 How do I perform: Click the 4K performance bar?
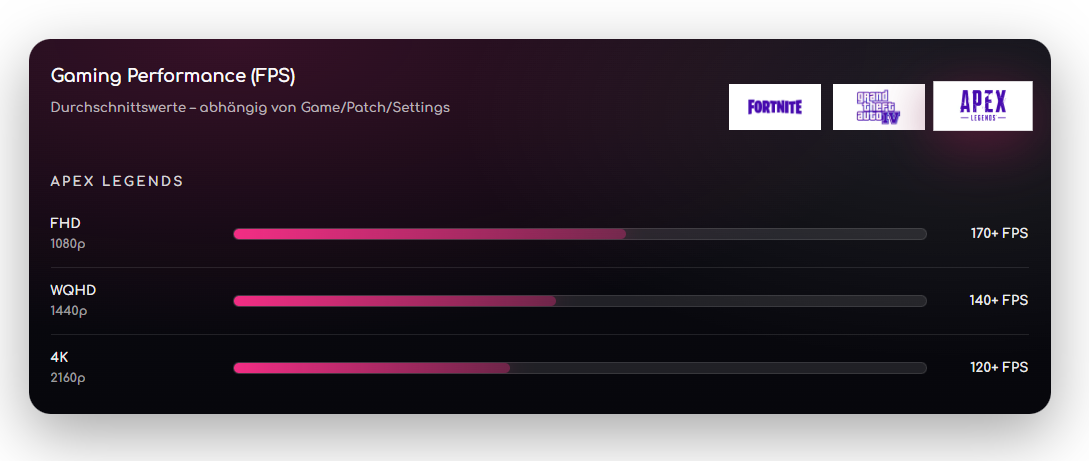[579, 368]
